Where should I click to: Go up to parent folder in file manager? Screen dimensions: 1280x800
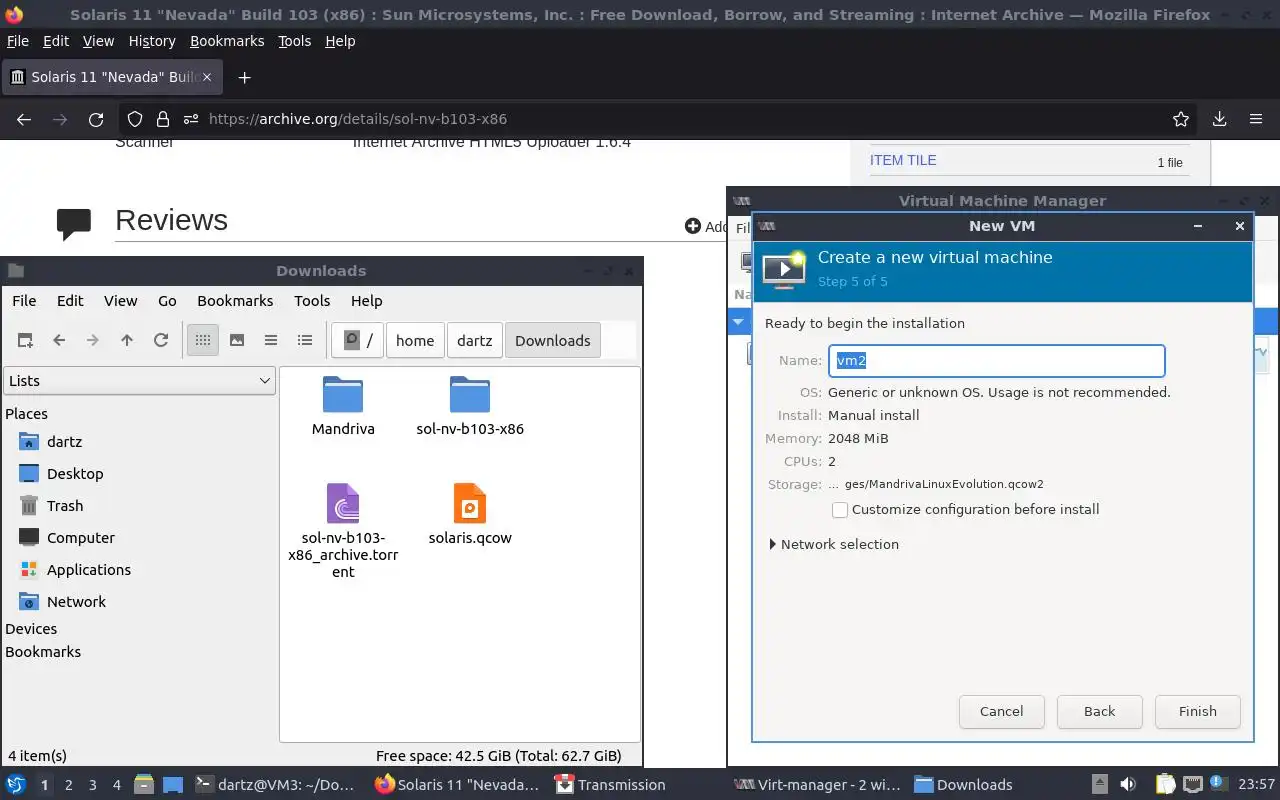coord(127,340)
